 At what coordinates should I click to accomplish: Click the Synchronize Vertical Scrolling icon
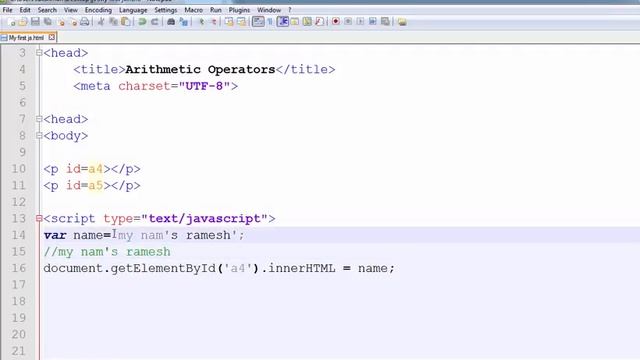tap(229, 22)
